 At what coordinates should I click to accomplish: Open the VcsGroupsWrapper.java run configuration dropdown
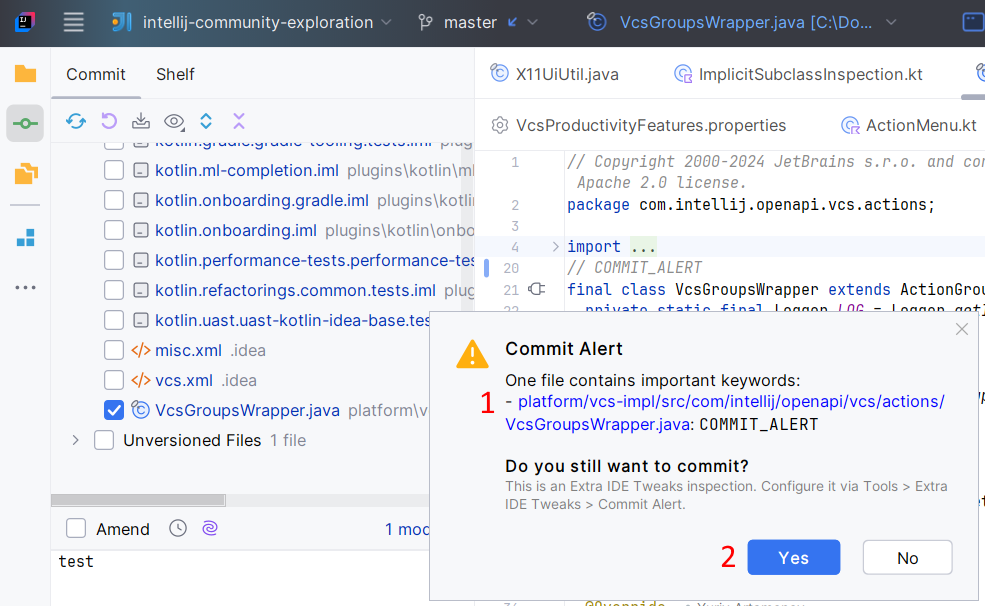pos(741,23)
